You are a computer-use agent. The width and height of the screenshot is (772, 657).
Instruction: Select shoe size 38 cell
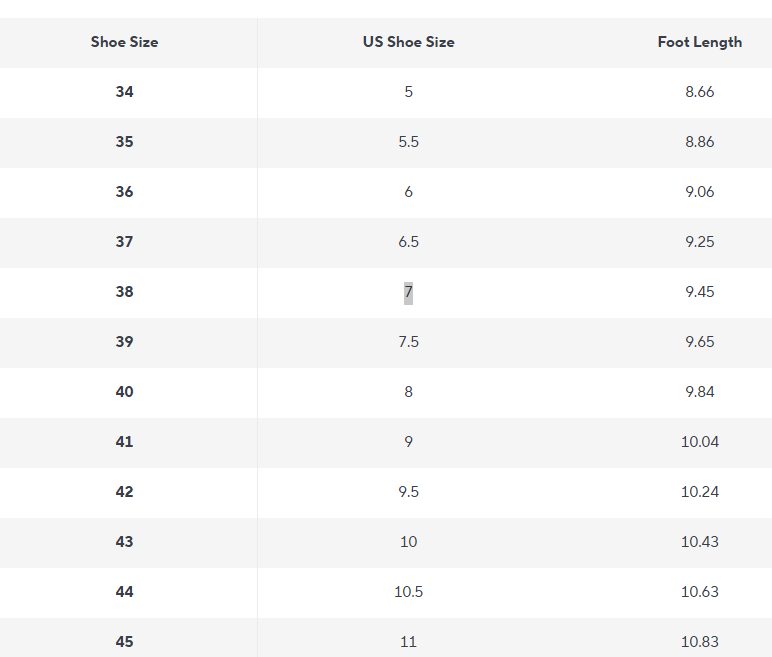124,292
